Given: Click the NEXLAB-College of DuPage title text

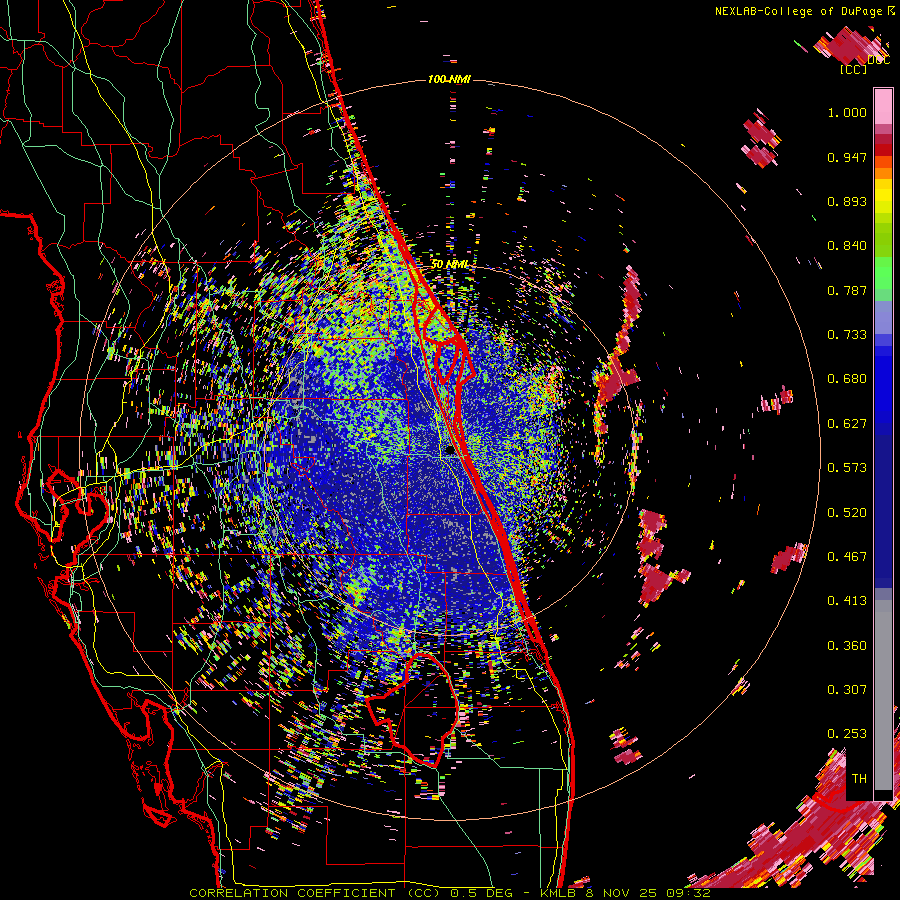Looking at the screenshot, I should (804, 11).
